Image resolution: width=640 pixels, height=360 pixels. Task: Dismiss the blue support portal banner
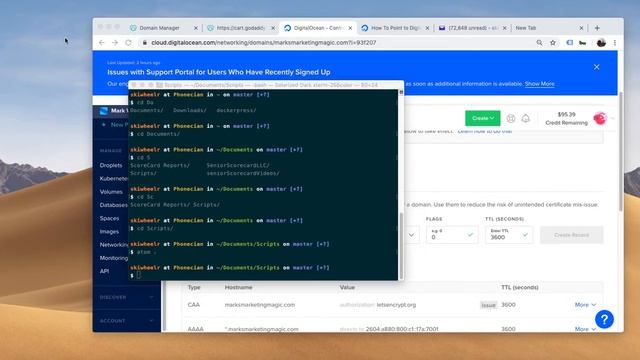coord(596,67)
